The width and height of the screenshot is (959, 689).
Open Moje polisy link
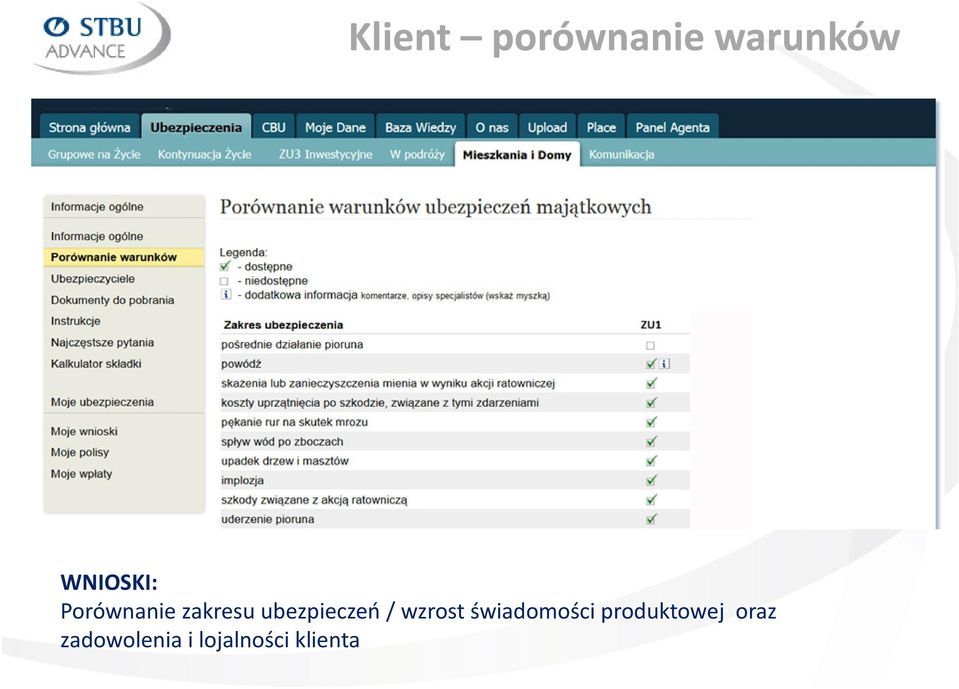(x=80, y=452)
